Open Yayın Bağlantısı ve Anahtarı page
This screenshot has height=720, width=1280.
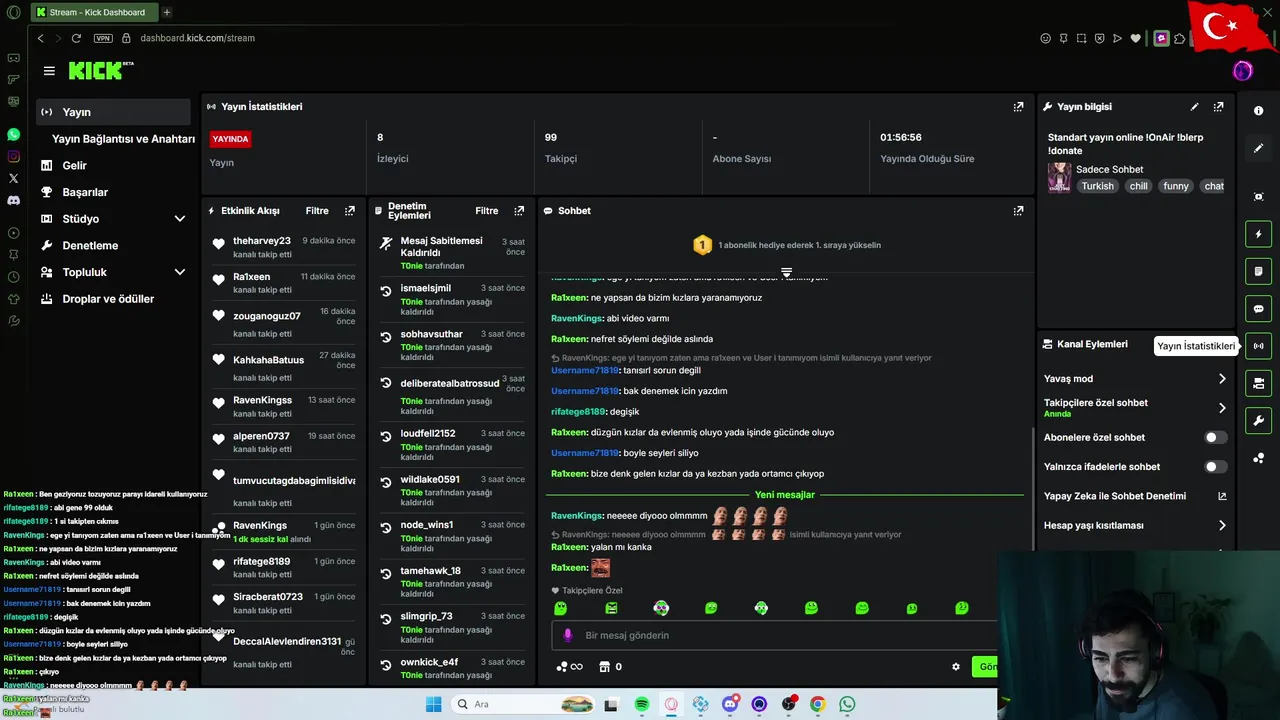click(123, 139)
